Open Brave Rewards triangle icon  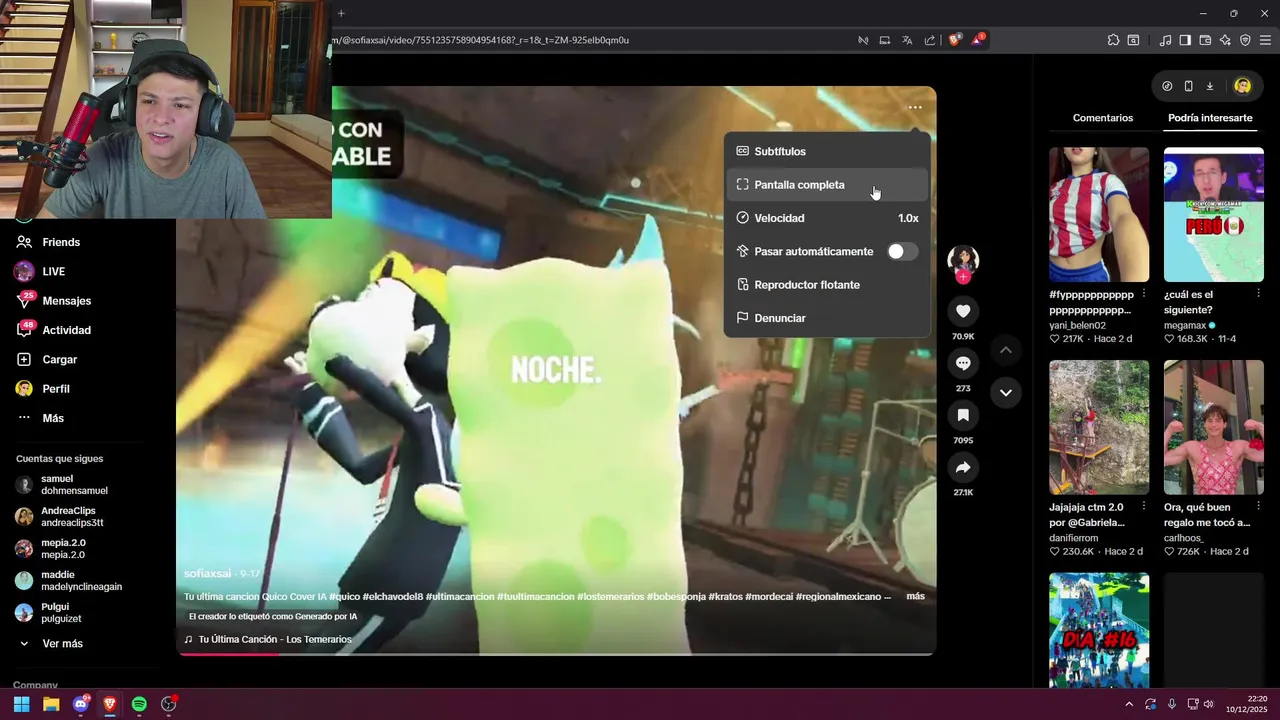coord(978,40)
